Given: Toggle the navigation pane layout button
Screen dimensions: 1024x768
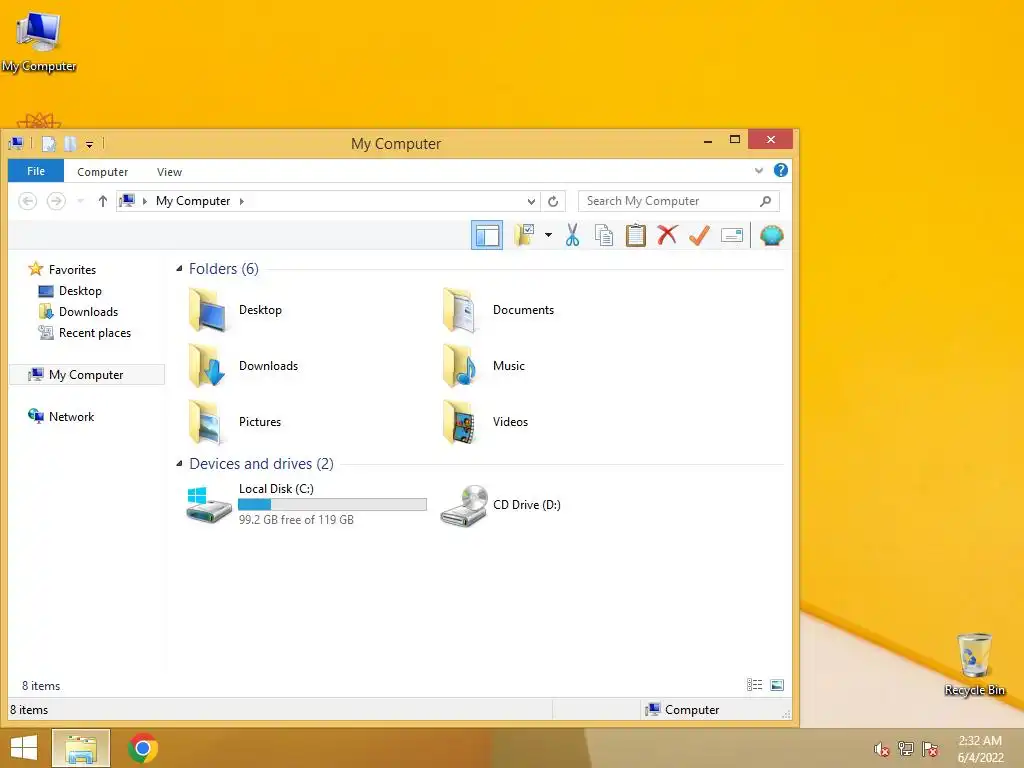Looking at the screenshot, I should [487, 235].
